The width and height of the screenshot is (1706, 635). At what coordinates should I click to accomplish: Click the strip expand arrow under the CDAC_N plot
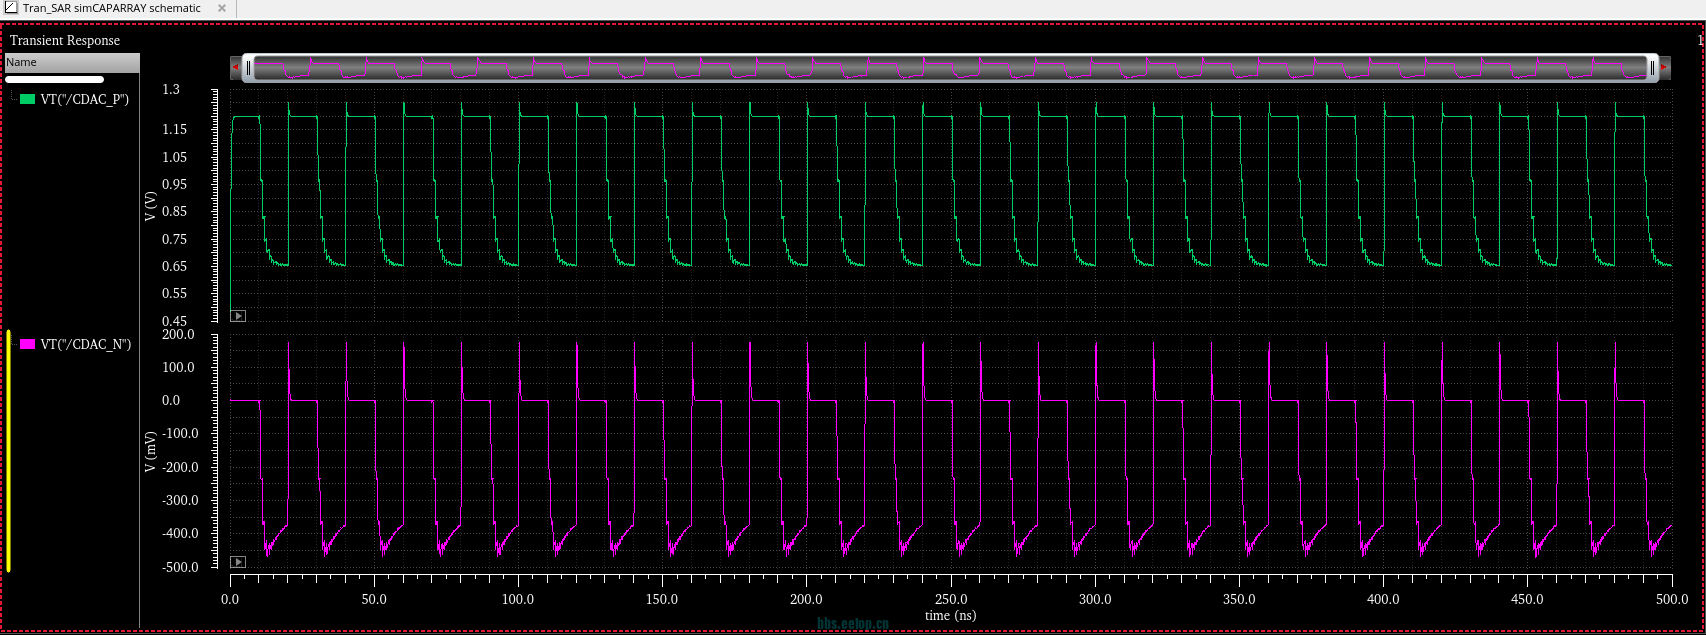click(238, 562)
